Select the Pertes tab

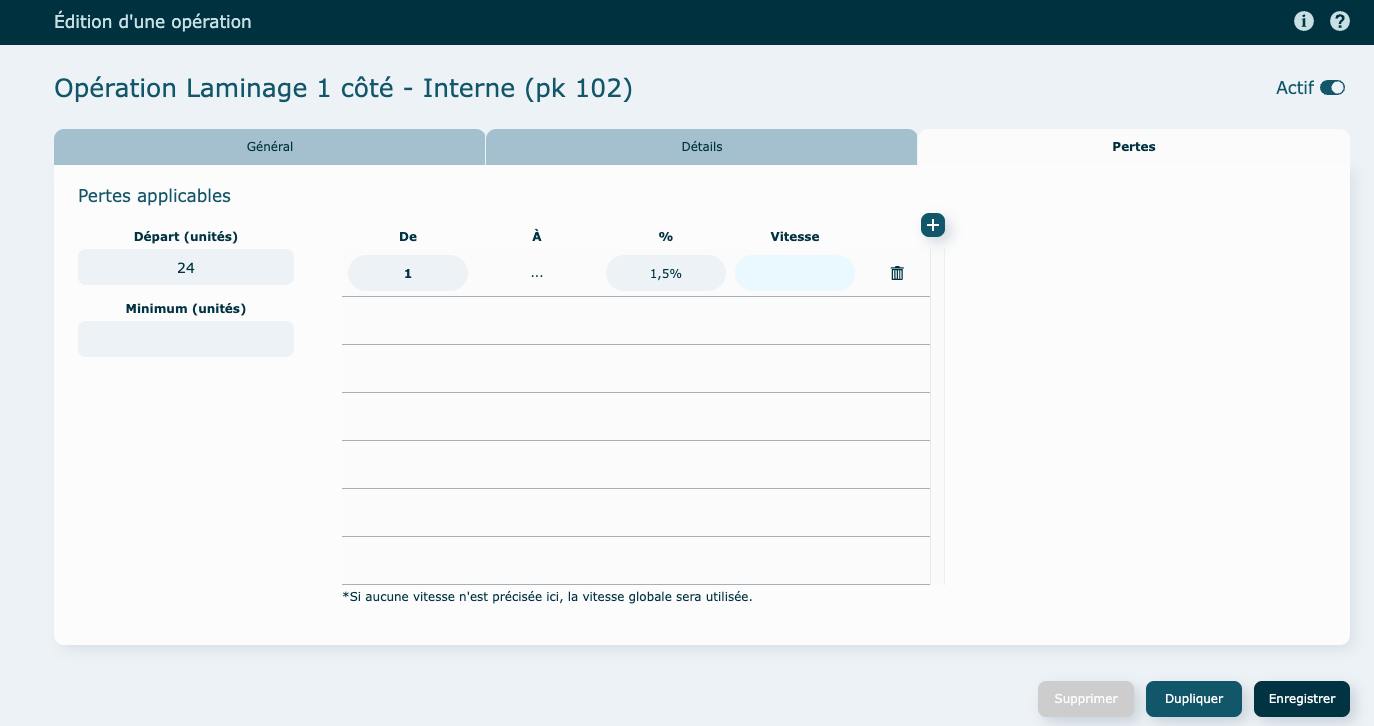point(1133,147)
